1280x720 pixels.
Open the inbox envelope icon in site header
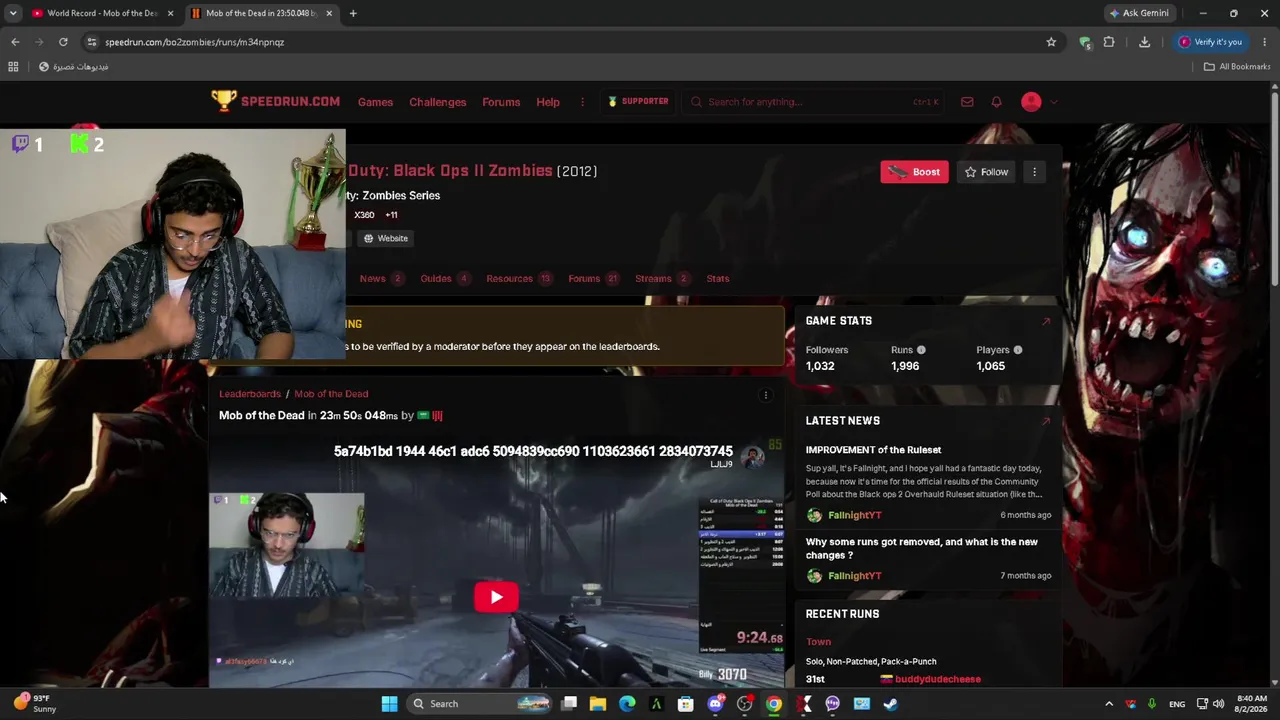tap(967, 102)
